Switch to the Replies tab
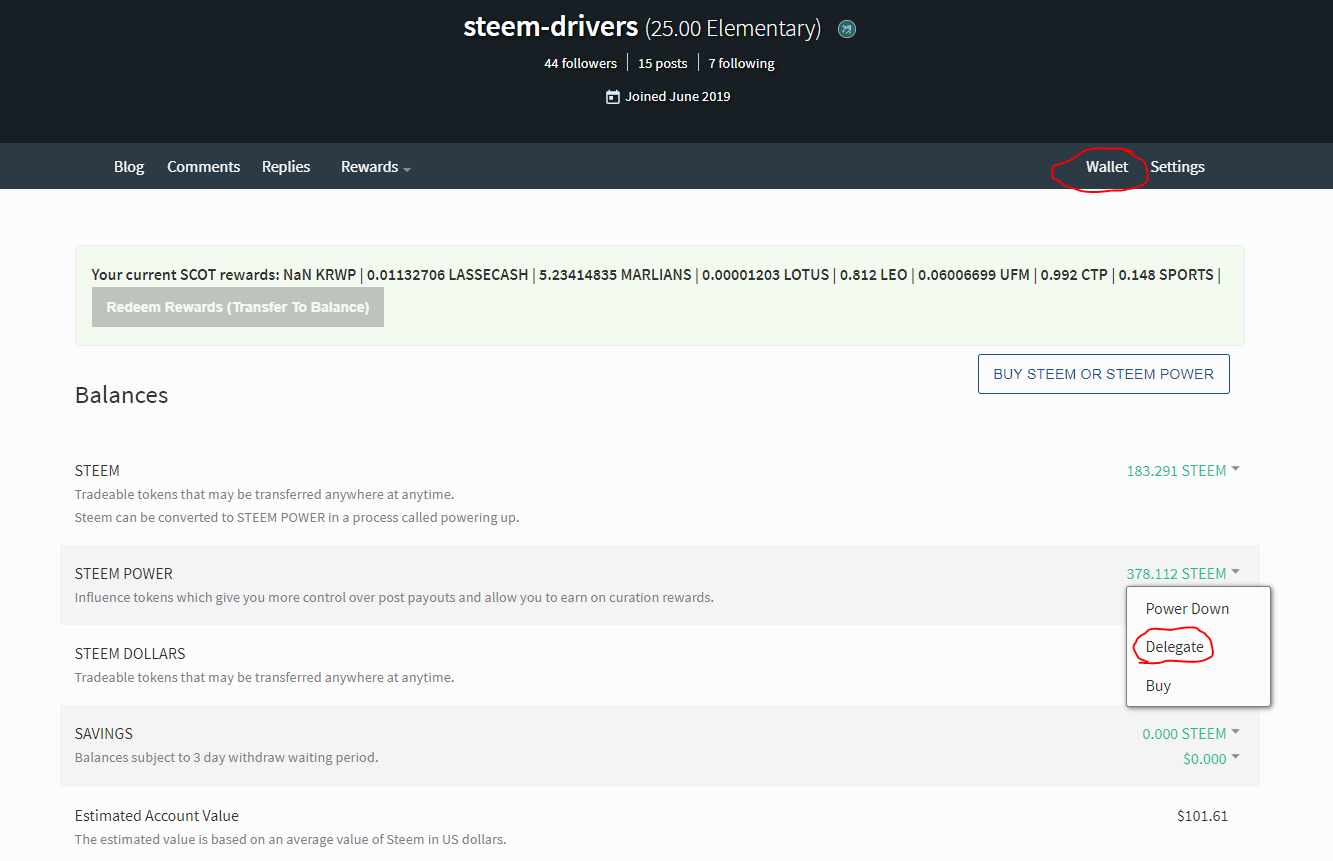Screen dimensions: 1333x861 point(286,167)
